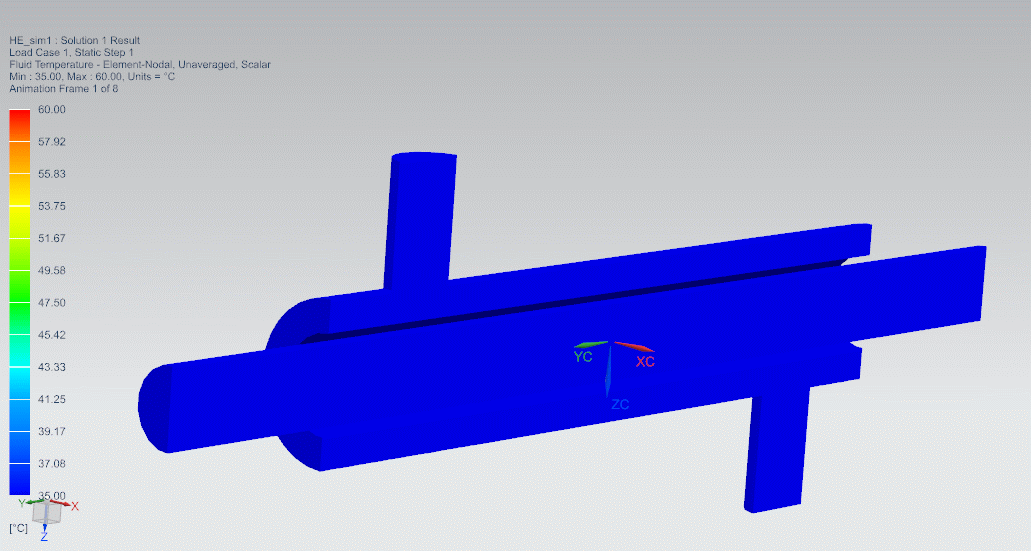
Task: Click the legend value 51.67
Action: (51, 238)
